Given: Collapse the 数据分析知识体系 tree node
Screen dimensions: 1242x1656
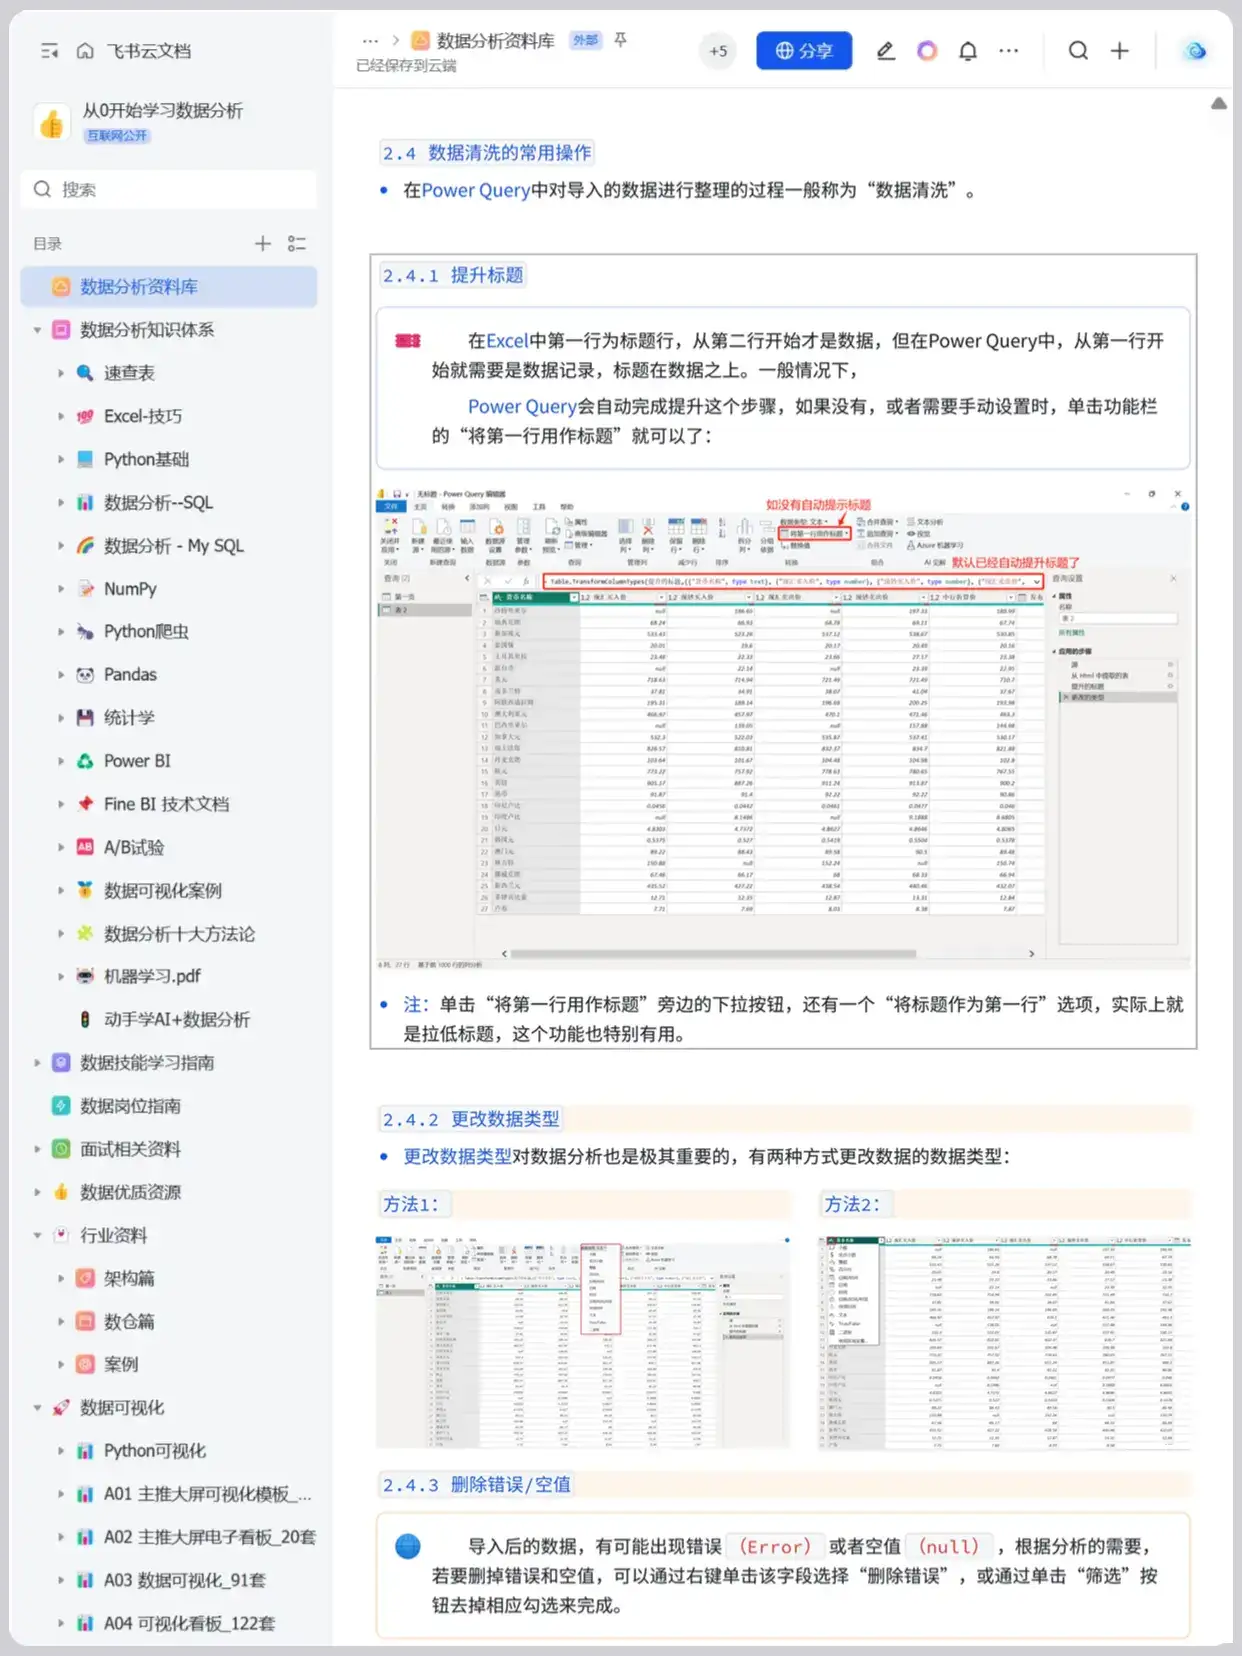Looking at the screenshot, I should (37, 330).
